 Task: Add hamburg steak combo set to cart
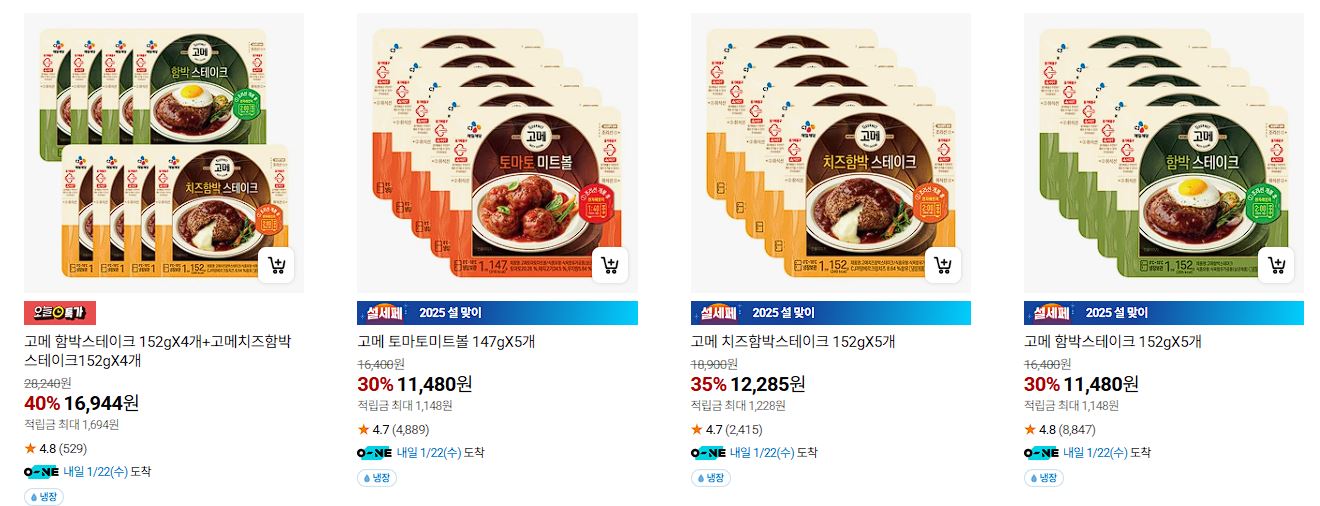pos(277,266)
